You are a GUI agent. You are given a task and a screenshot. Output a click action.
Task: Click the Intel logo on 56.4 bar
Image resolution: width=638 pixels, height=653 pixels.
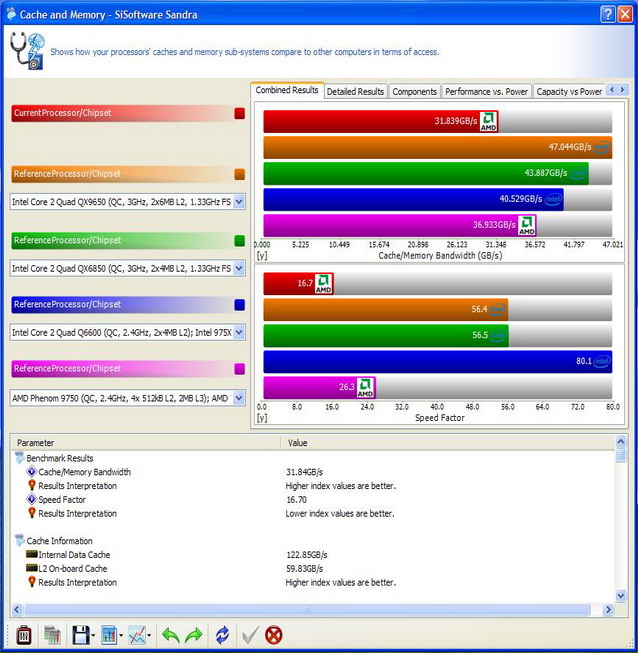[497, 309]
